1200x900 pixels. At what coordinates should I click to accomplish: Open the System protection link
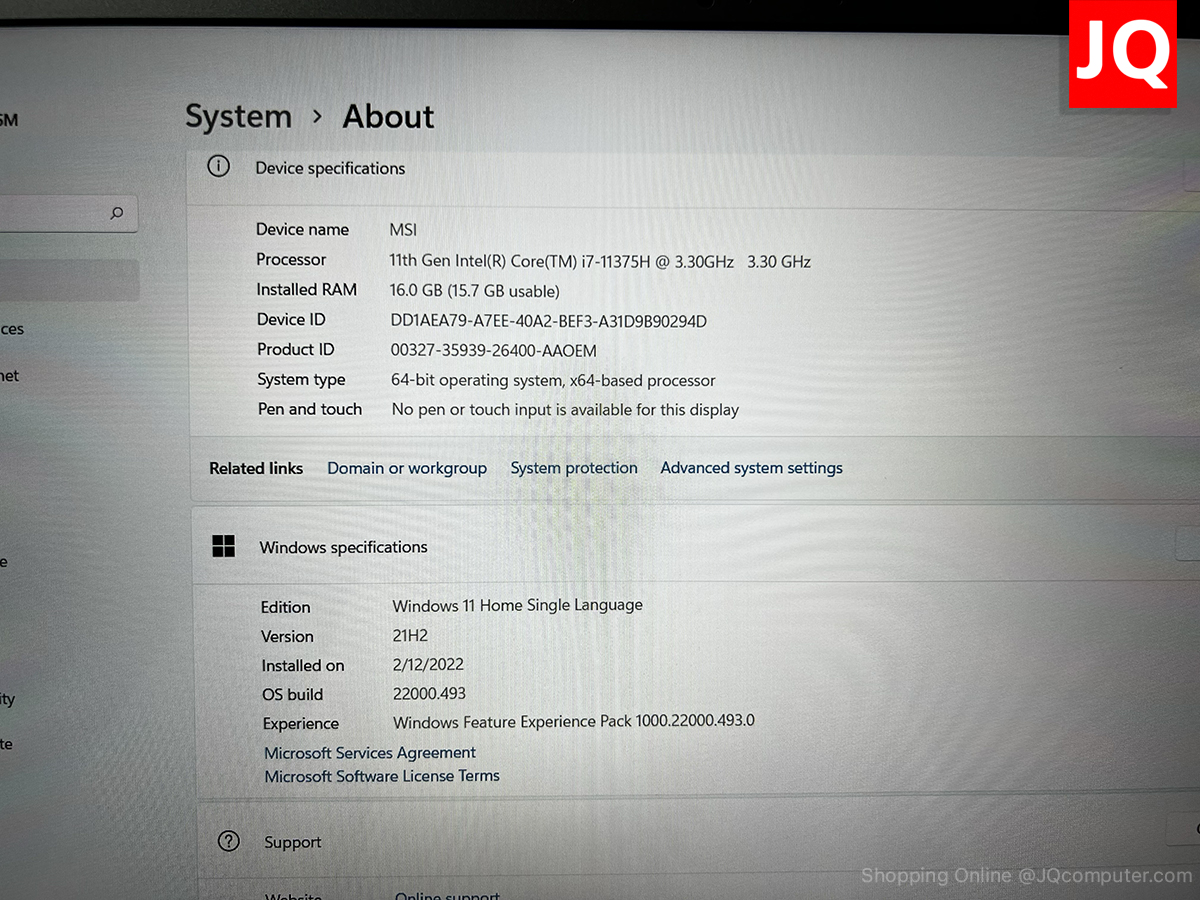pyautogui.click(x=574, y=468)
